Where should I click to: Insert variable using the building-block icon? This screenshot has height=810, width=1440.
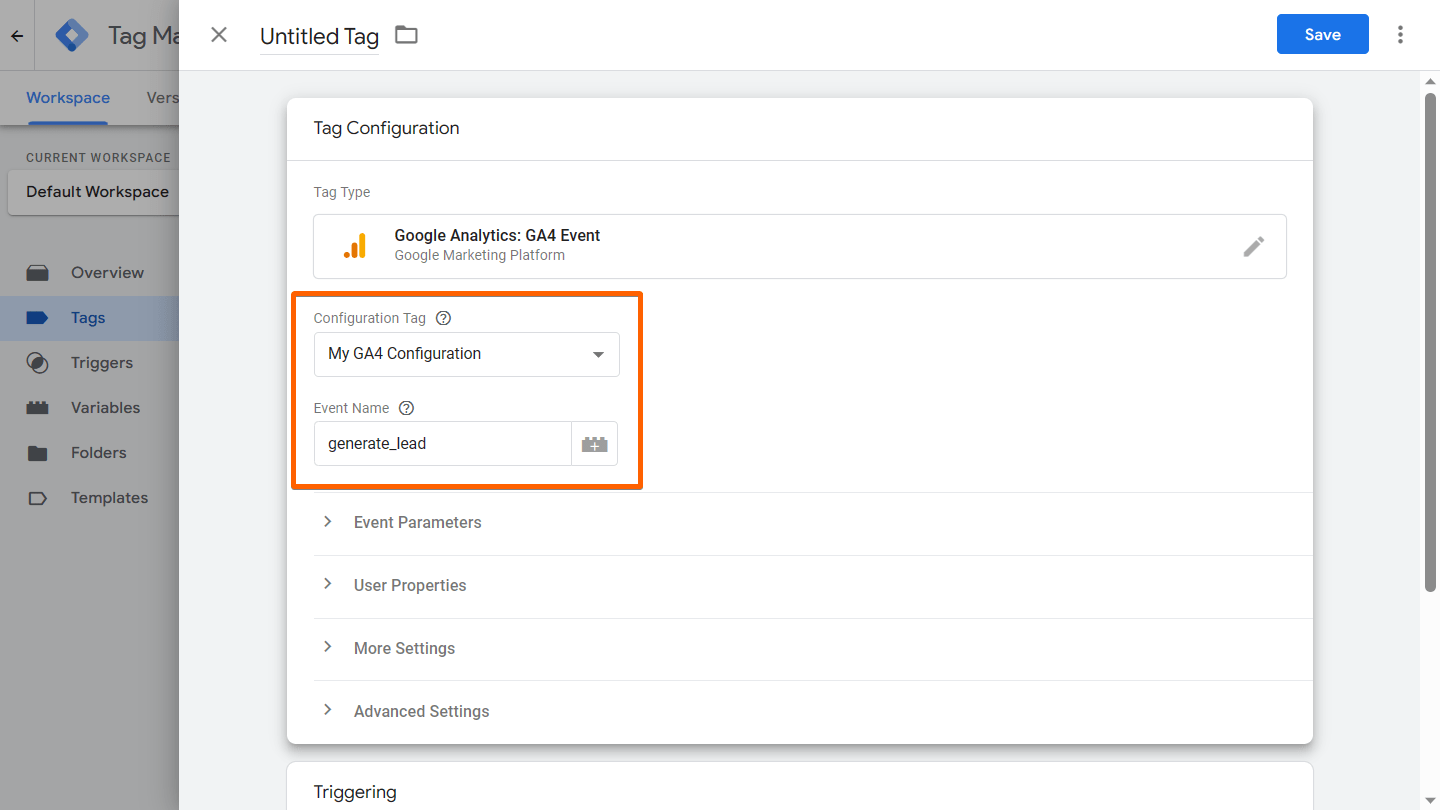594,444
